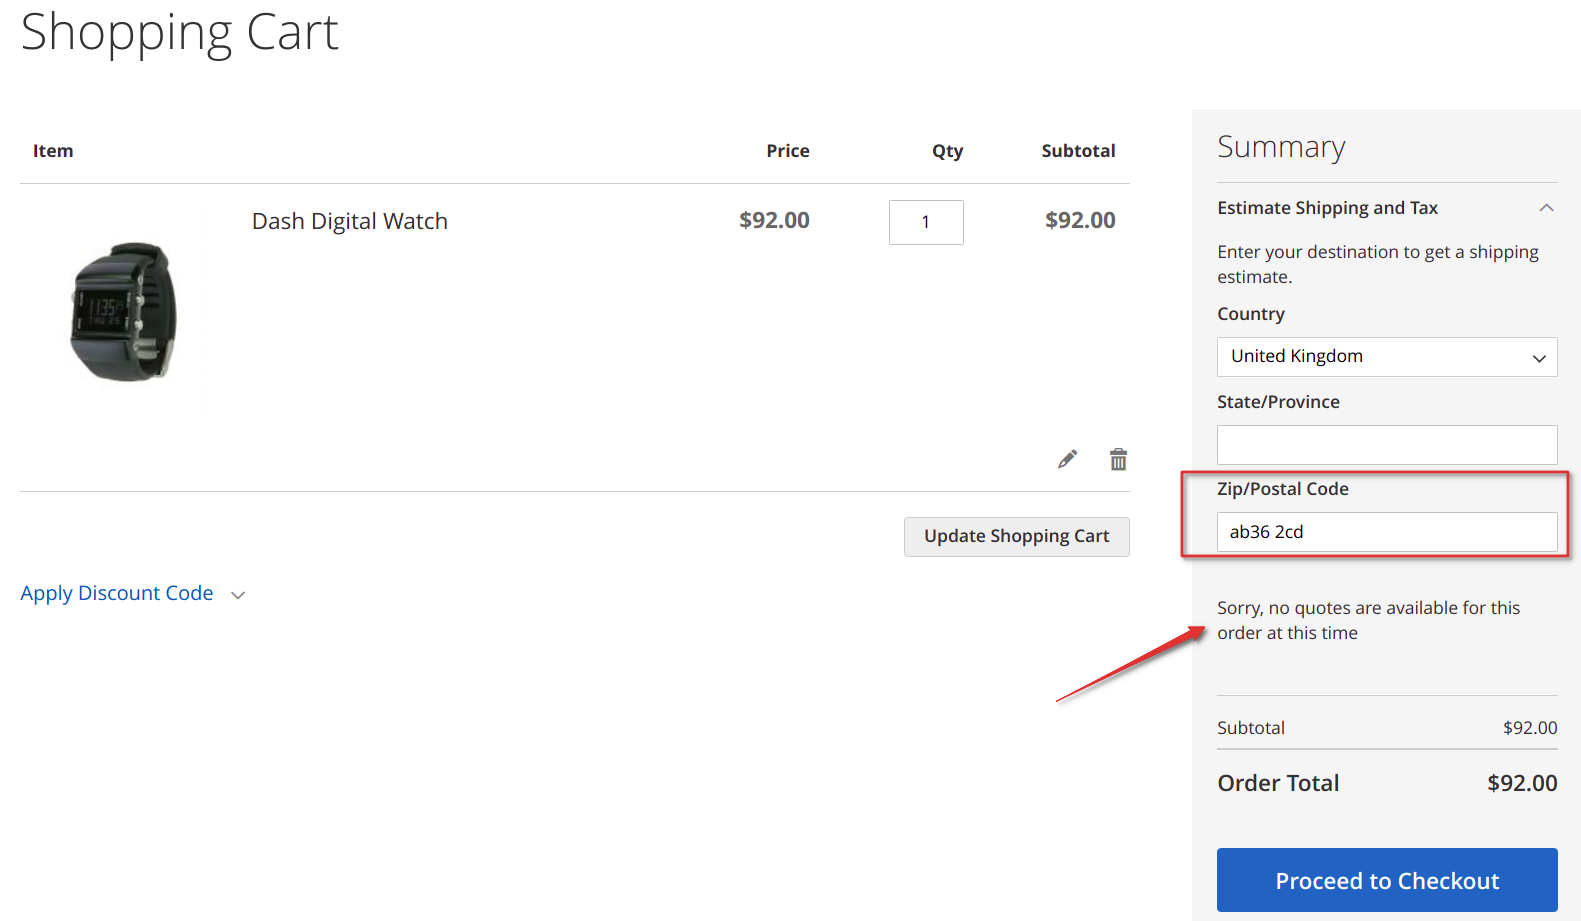Click the Order Total amount $92.00
1581x921 pixels.
(x=1522, y=783)
